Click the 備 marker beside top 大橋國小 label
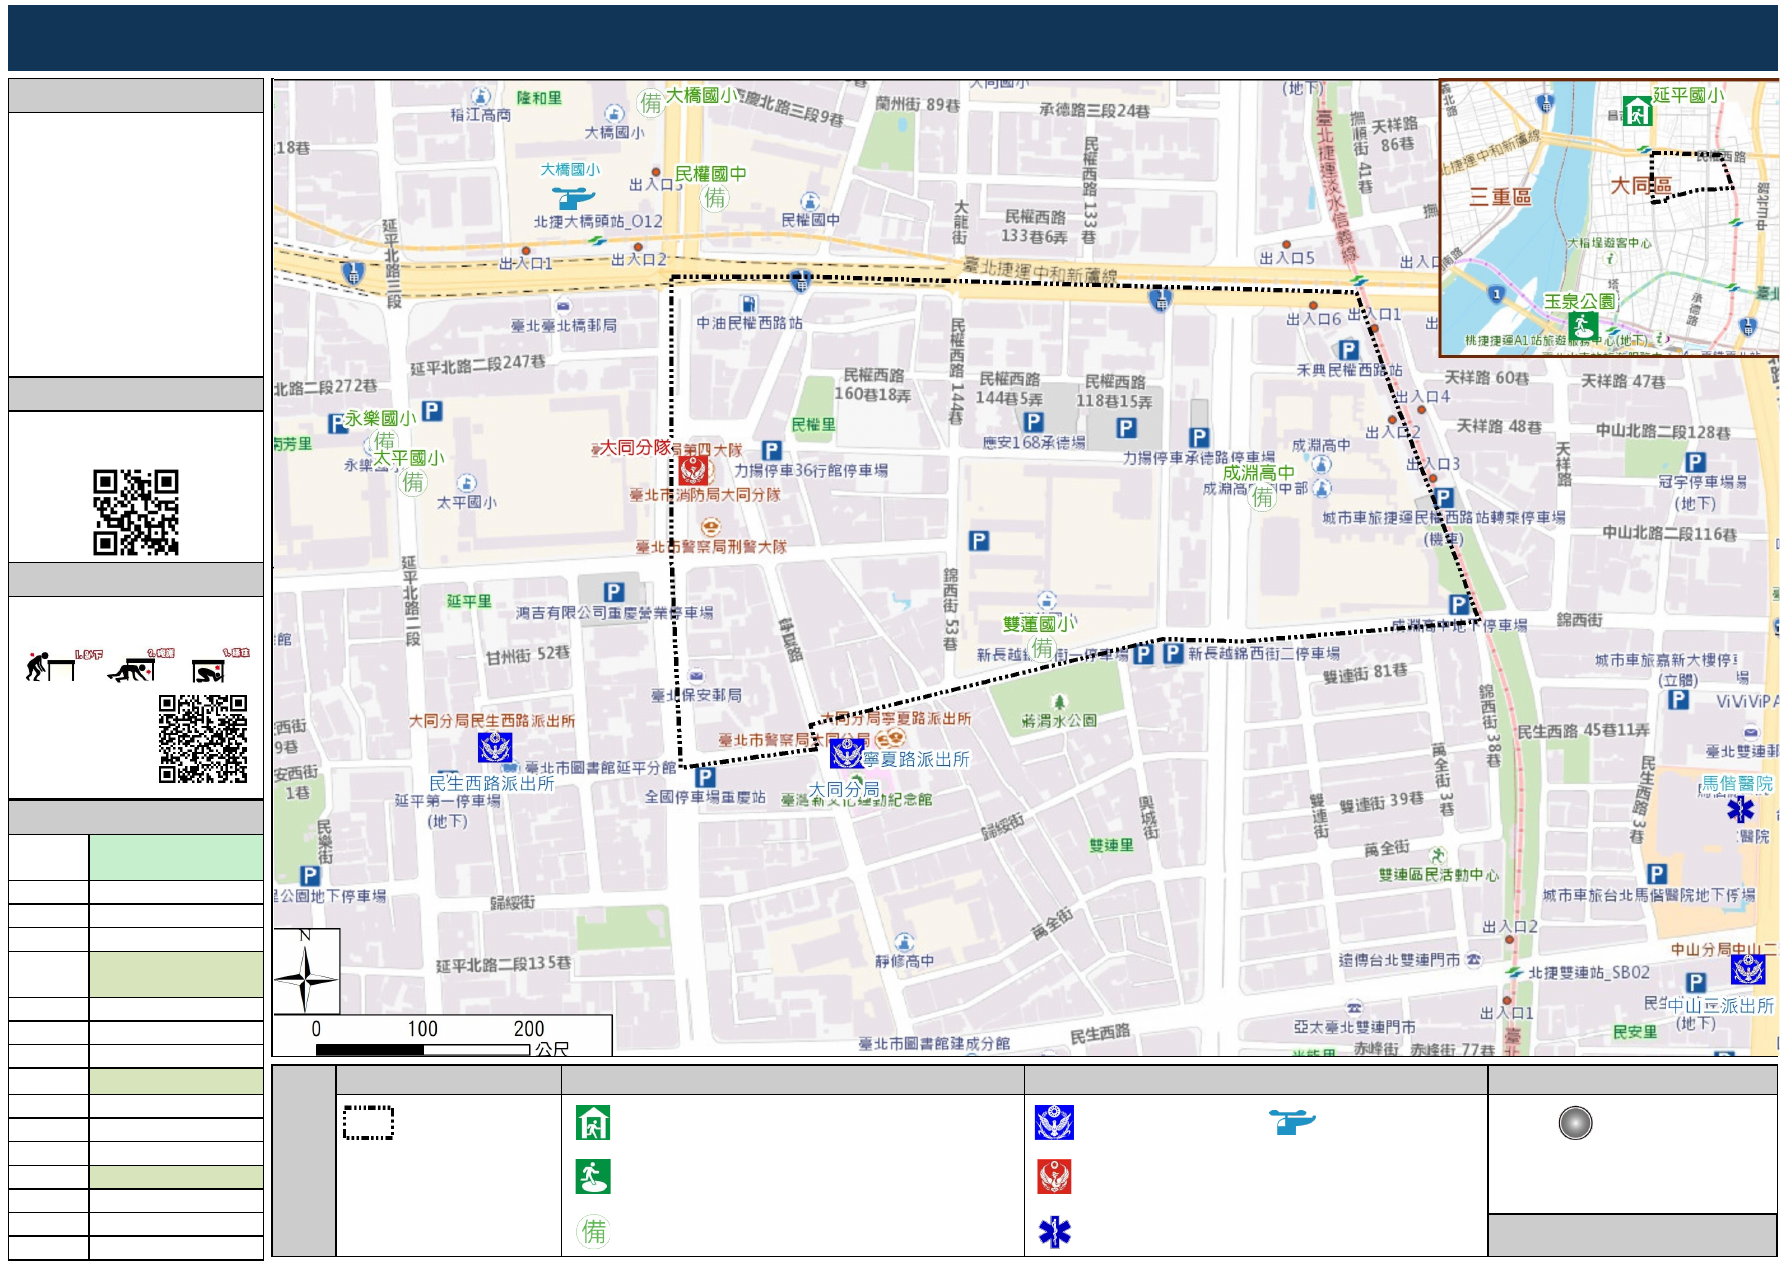Screen dimensions: 1786x1263 [651, 102]
